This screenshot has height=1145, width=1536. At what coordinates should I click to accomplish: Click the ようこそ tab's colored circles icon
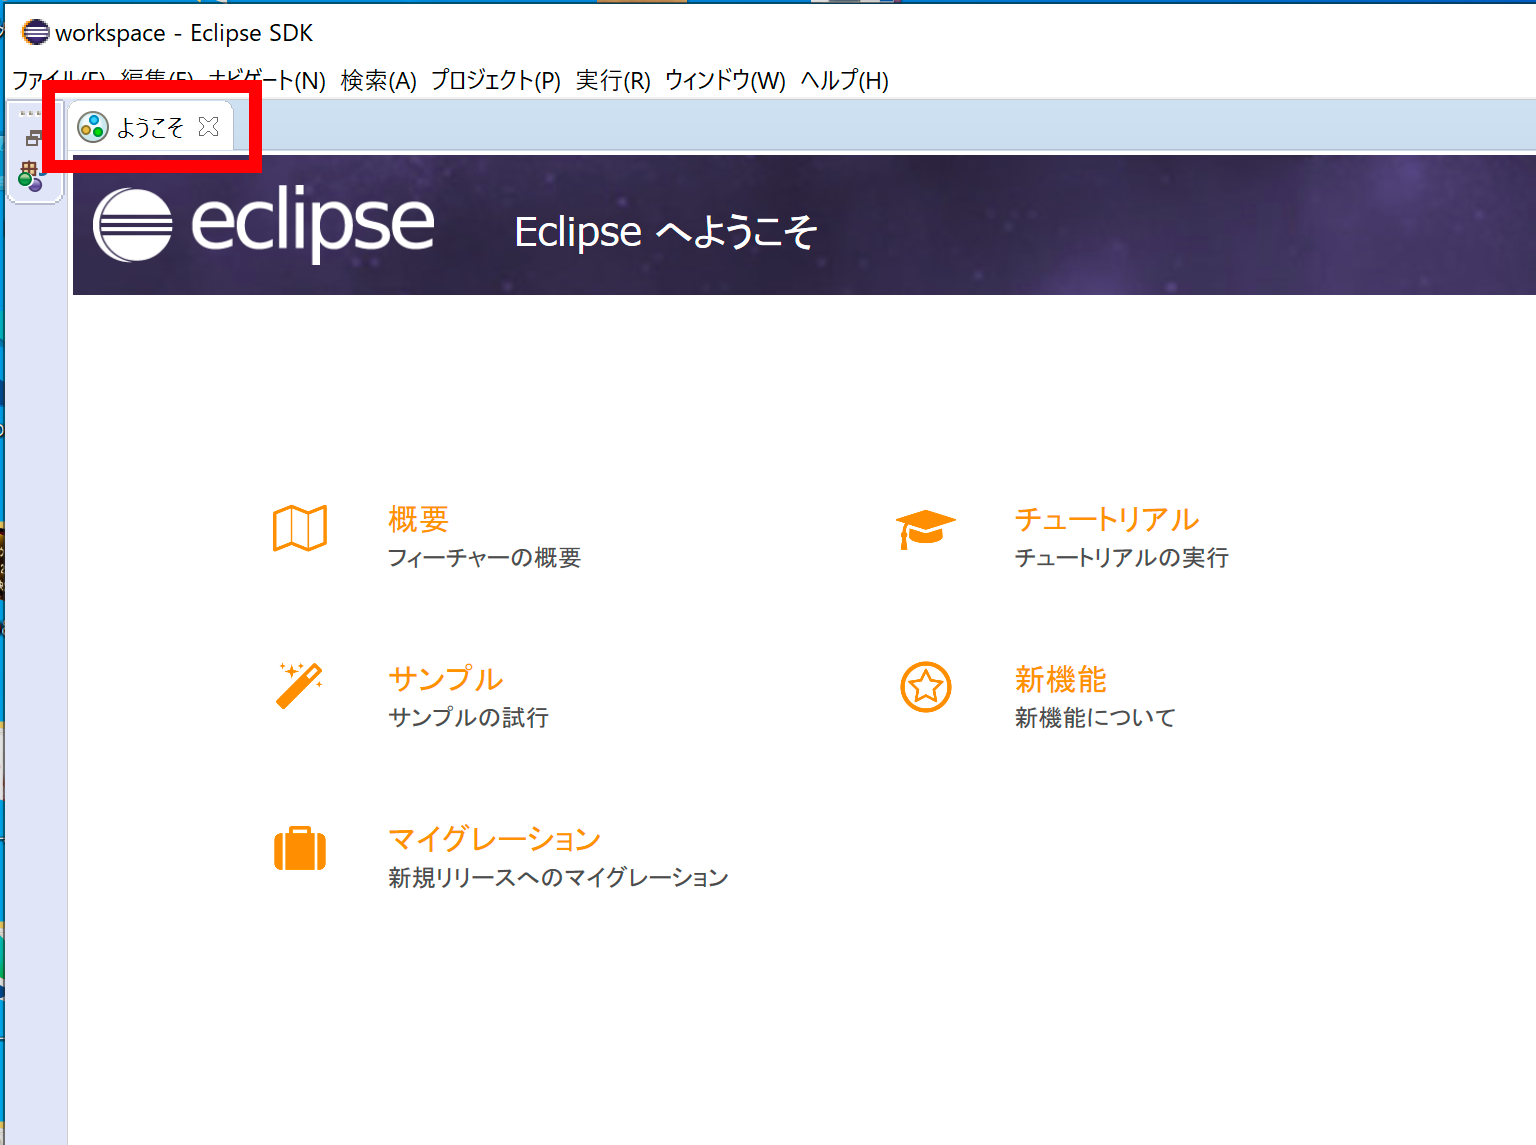93,127
